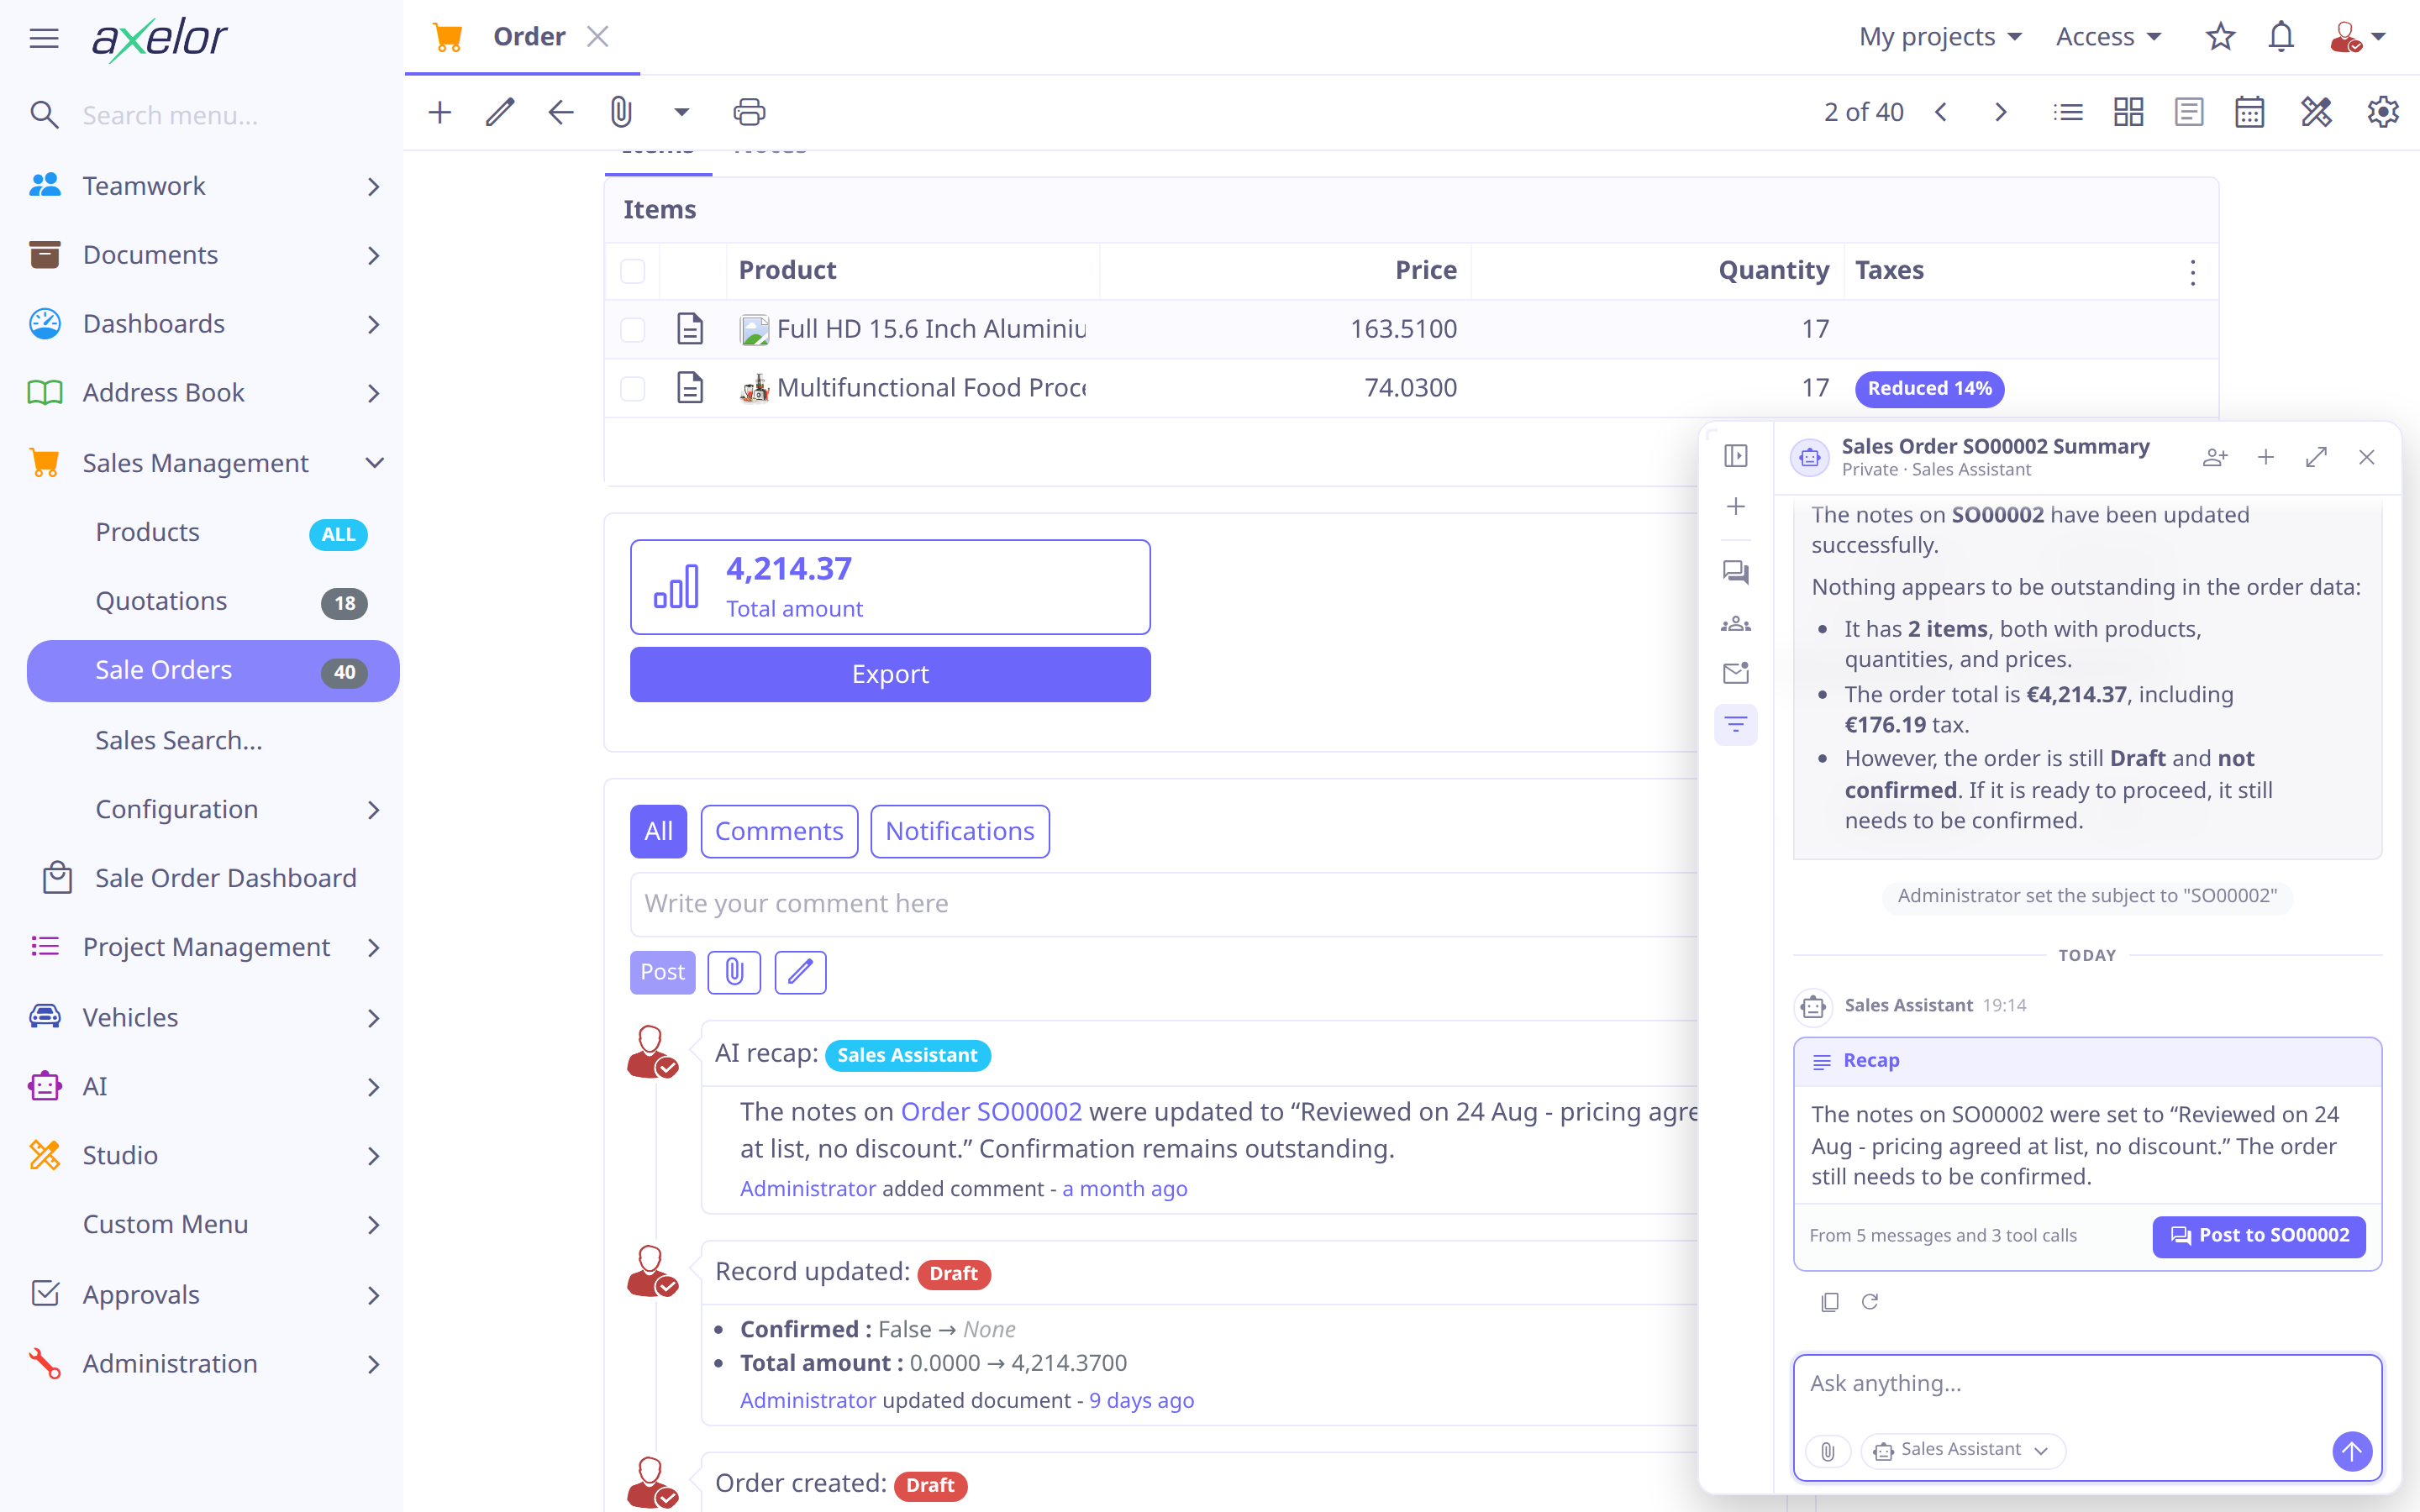Expand the assistant chat panel to fullscreen
Image resolution: width=2420 pixels, height=1512 pixels.
coord(2316,457)
